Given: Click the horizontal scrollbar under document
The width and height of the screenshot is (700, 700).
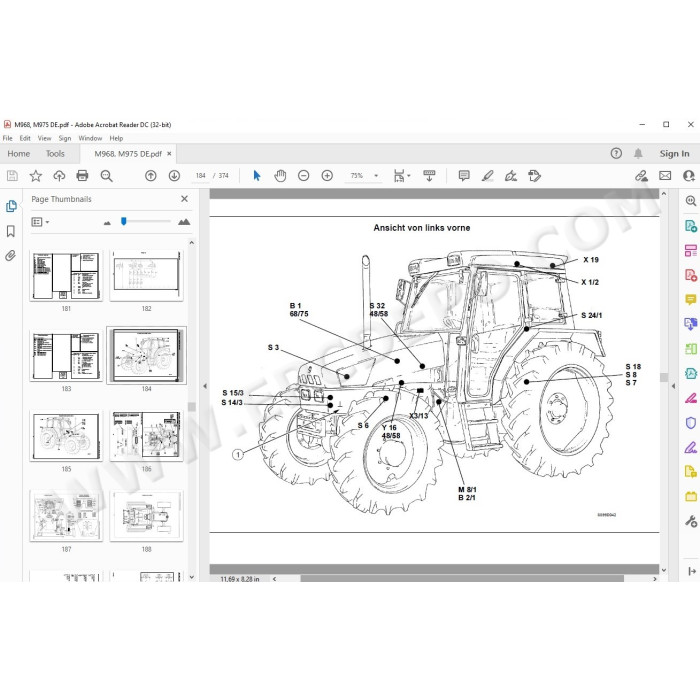Looking at the screenshot, I should (462, 579).
